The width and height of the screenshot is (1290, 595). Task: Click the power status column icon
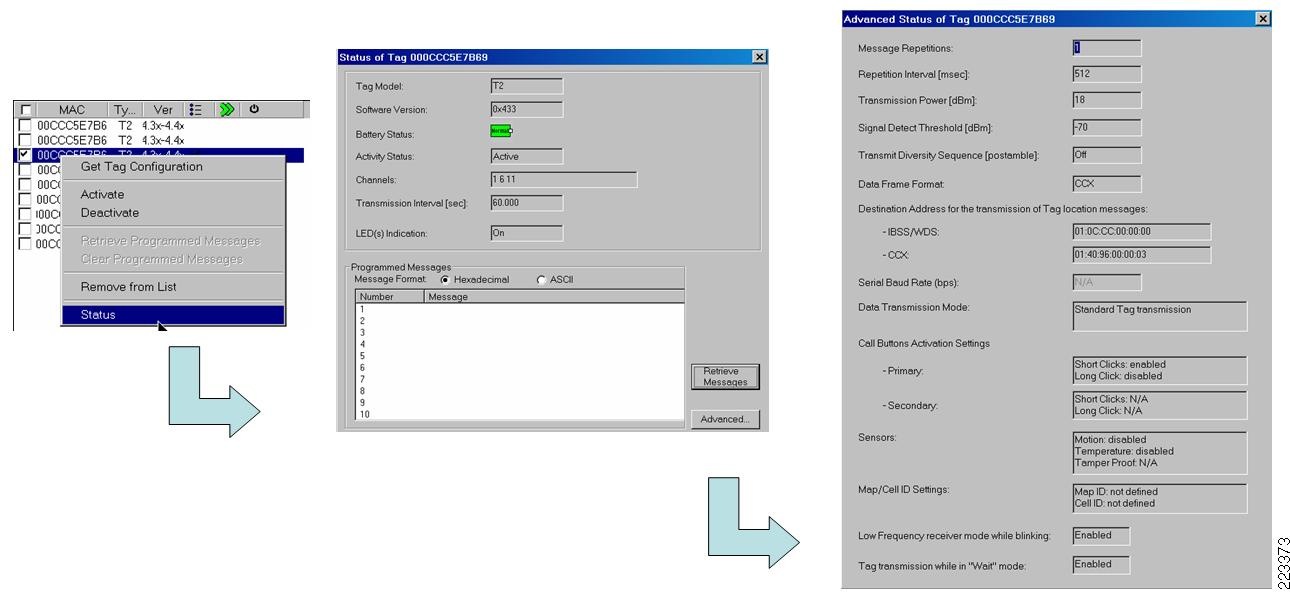click(254, 109)
